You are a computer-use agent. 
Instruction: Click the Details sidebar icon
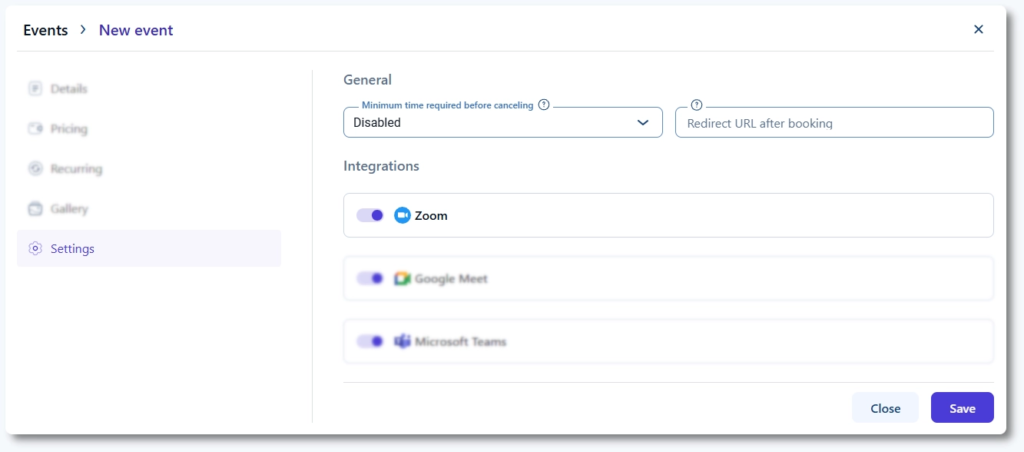35,88
